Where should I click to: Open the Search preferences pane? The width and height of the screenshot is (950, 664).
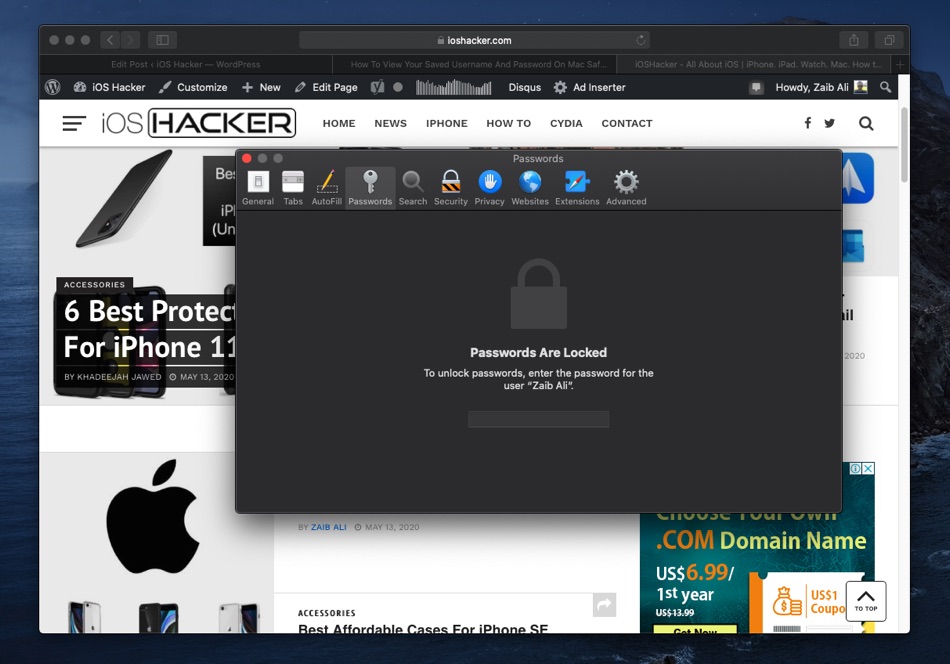pos(413,188)
